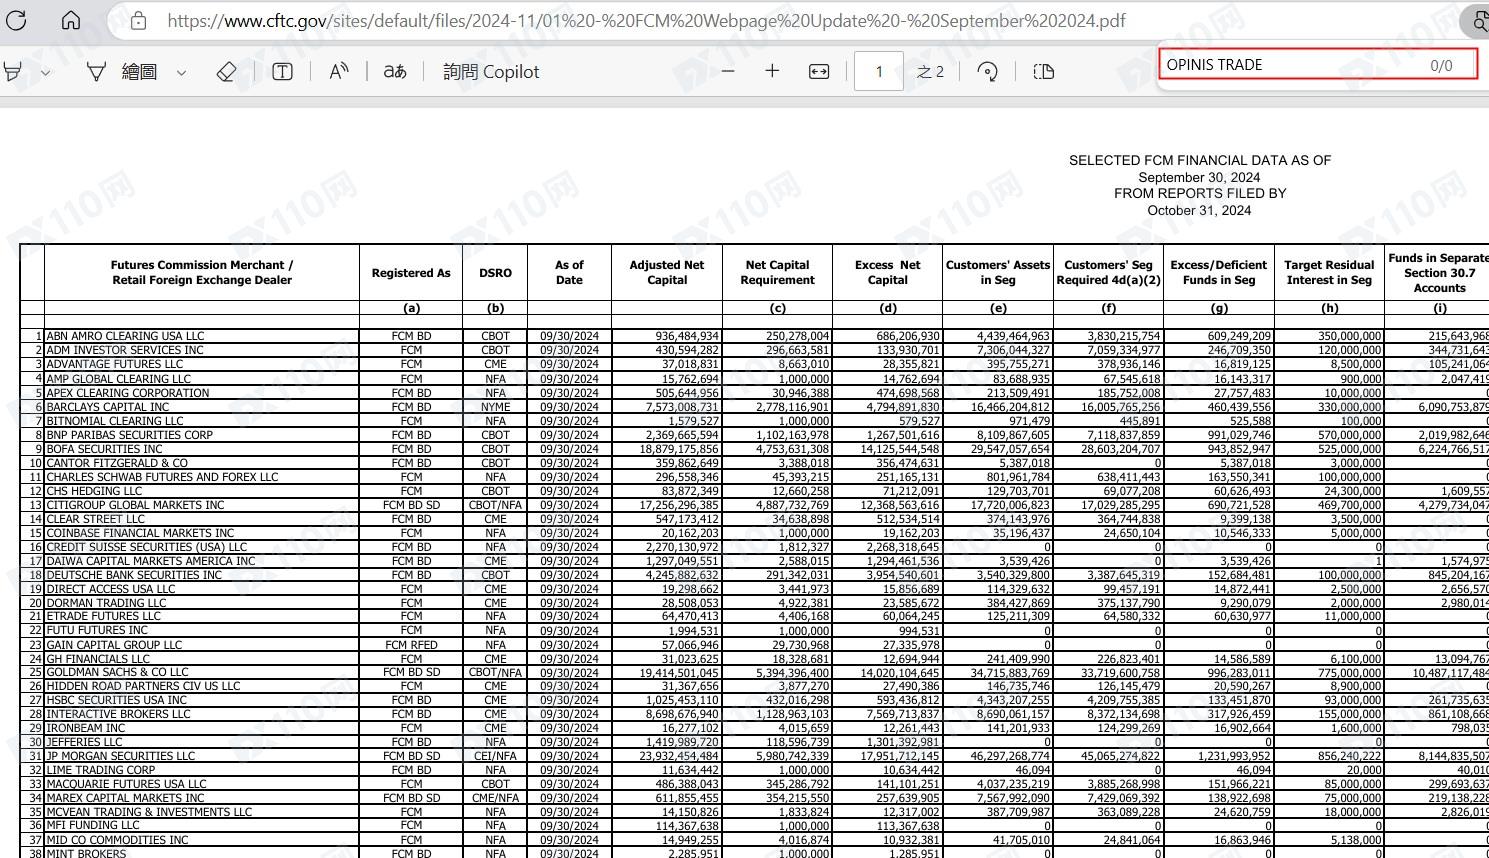Go to the browser home page

tap(71, 20)
